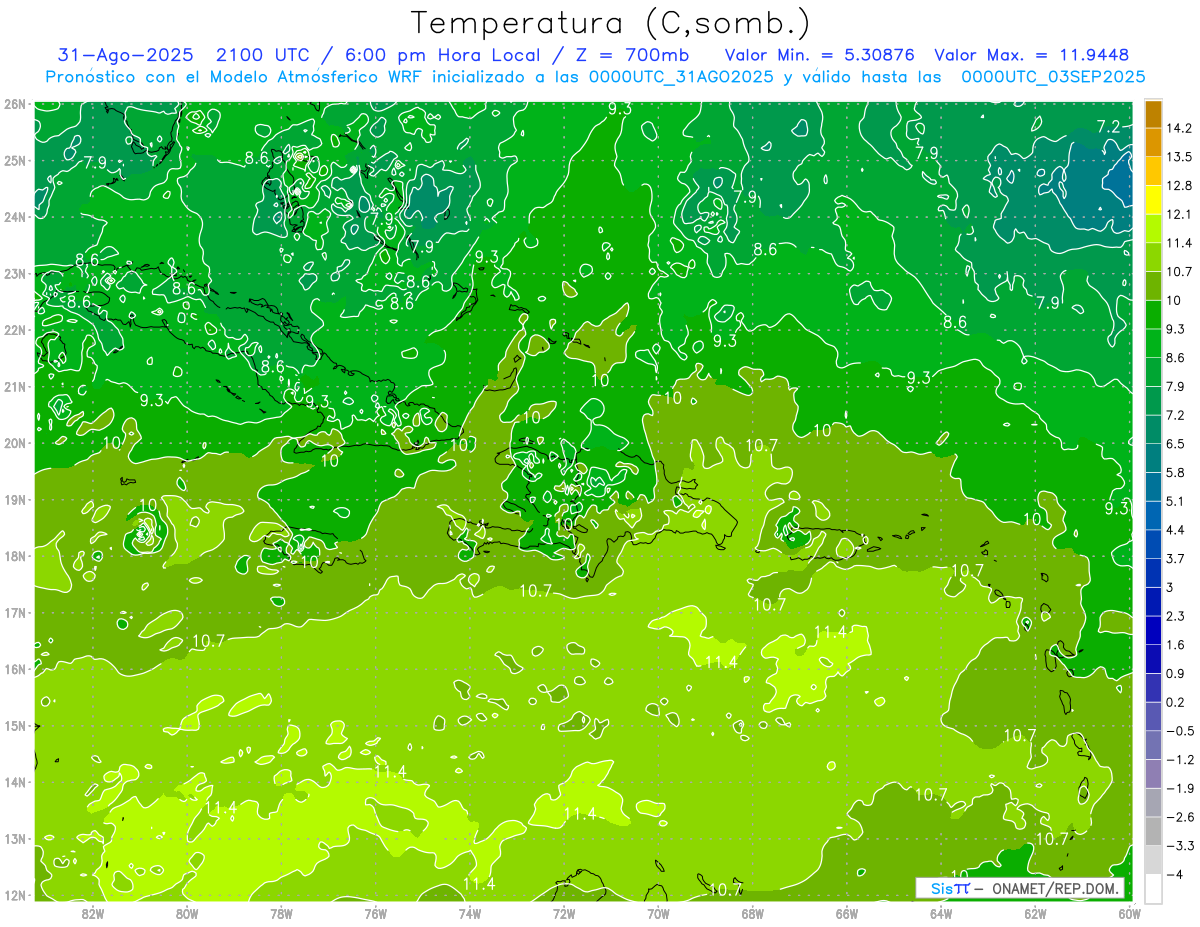The width and height of the screenshot is (1200, 927).
Task: Click the 62W longitude axis label
Action: 1036,914
